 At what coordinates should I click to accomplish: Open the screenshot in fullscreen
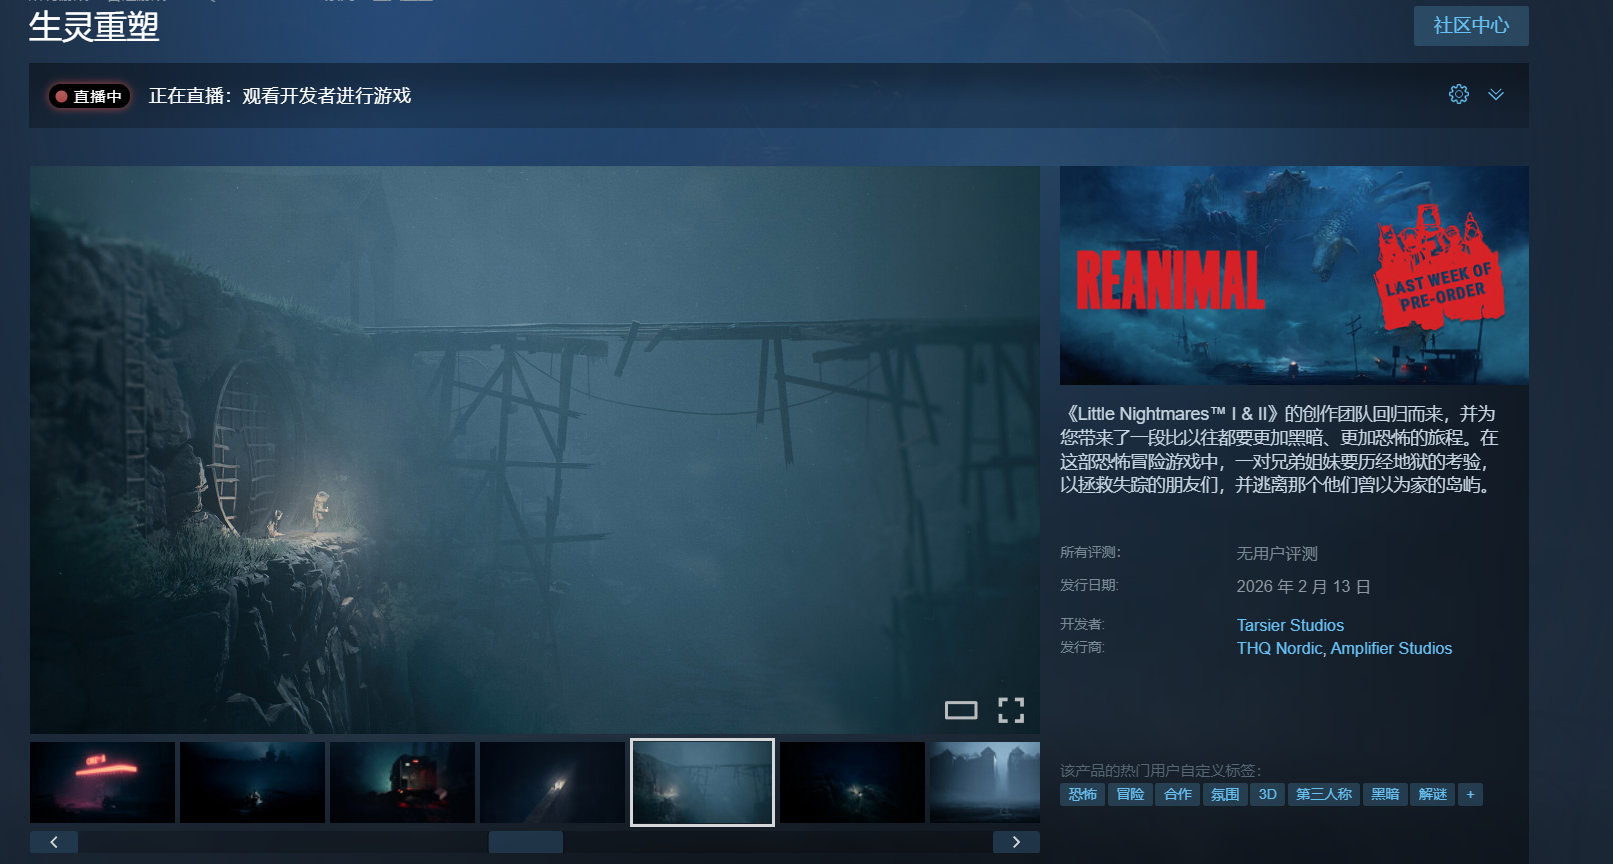(1011, 710)
